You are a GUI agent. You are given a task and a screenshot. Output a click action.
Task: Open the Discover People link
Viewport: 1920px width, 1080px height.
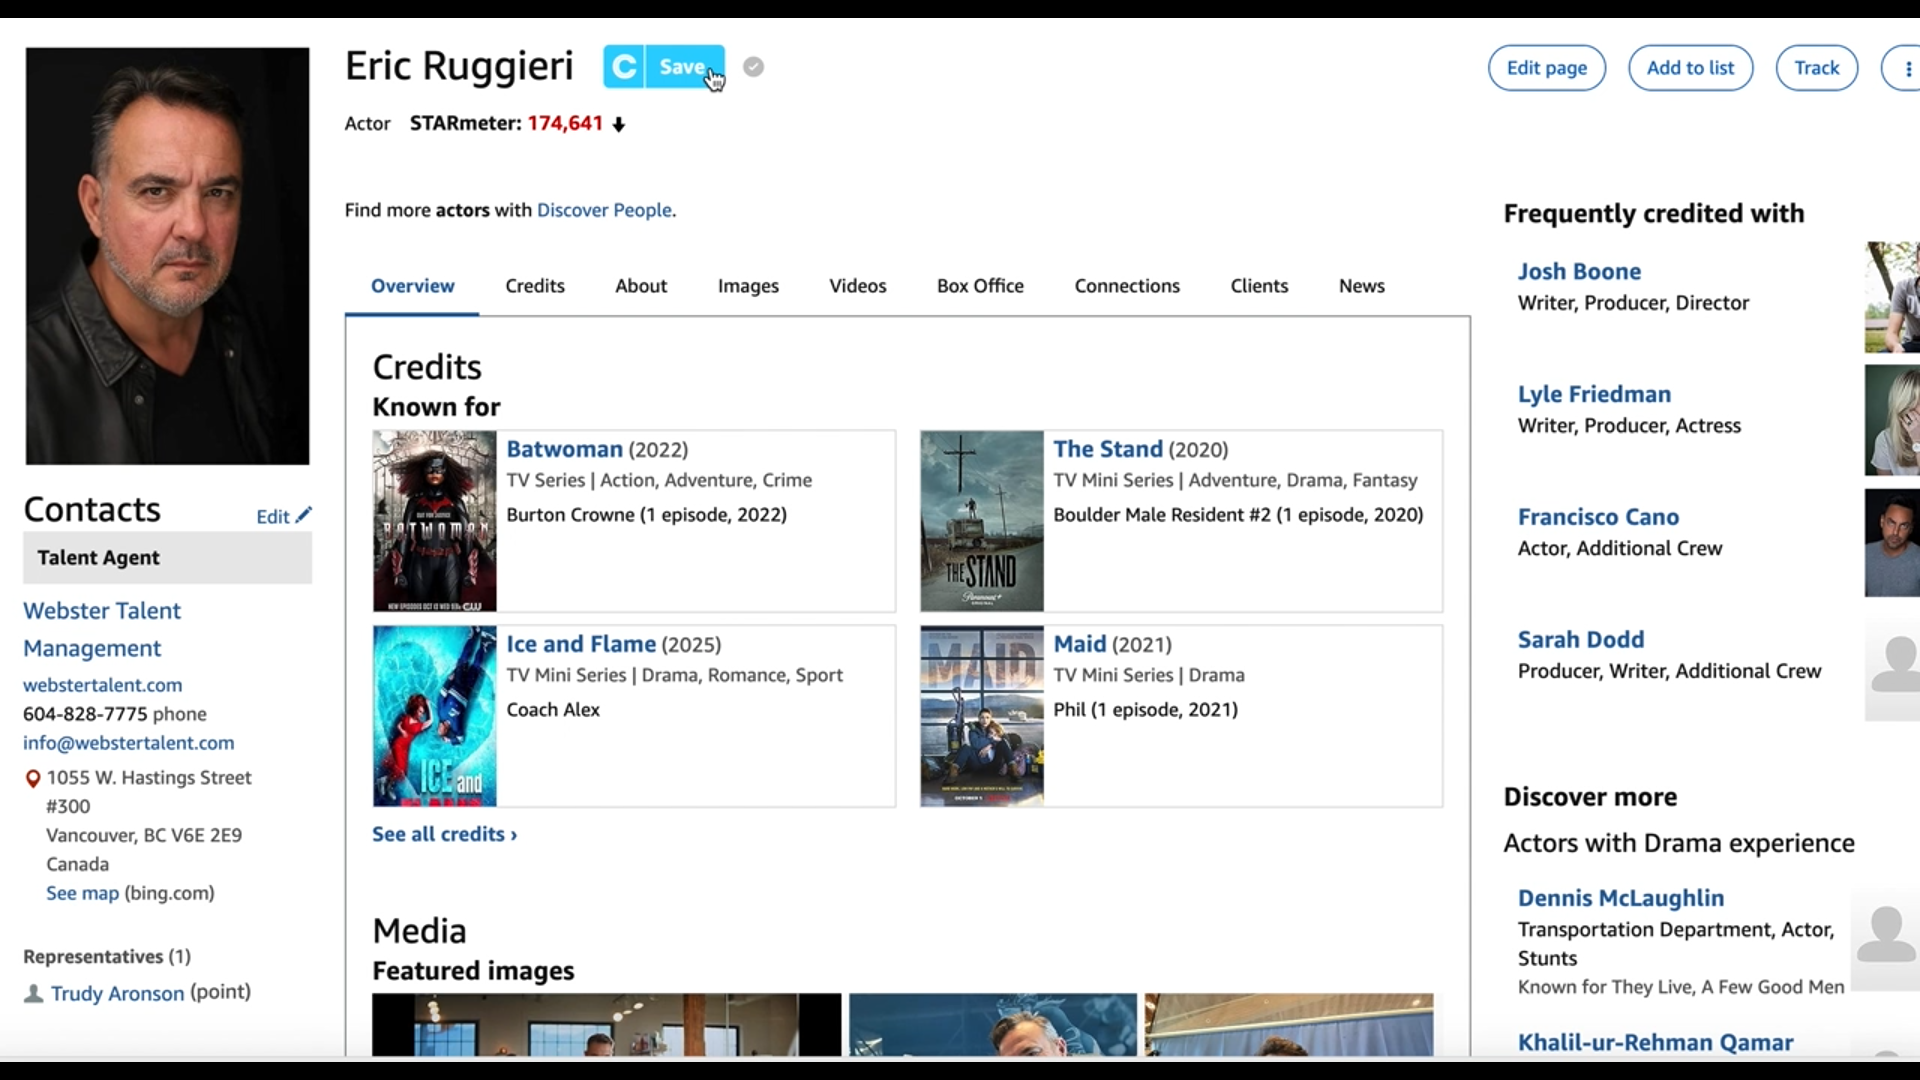click(604, 210)
